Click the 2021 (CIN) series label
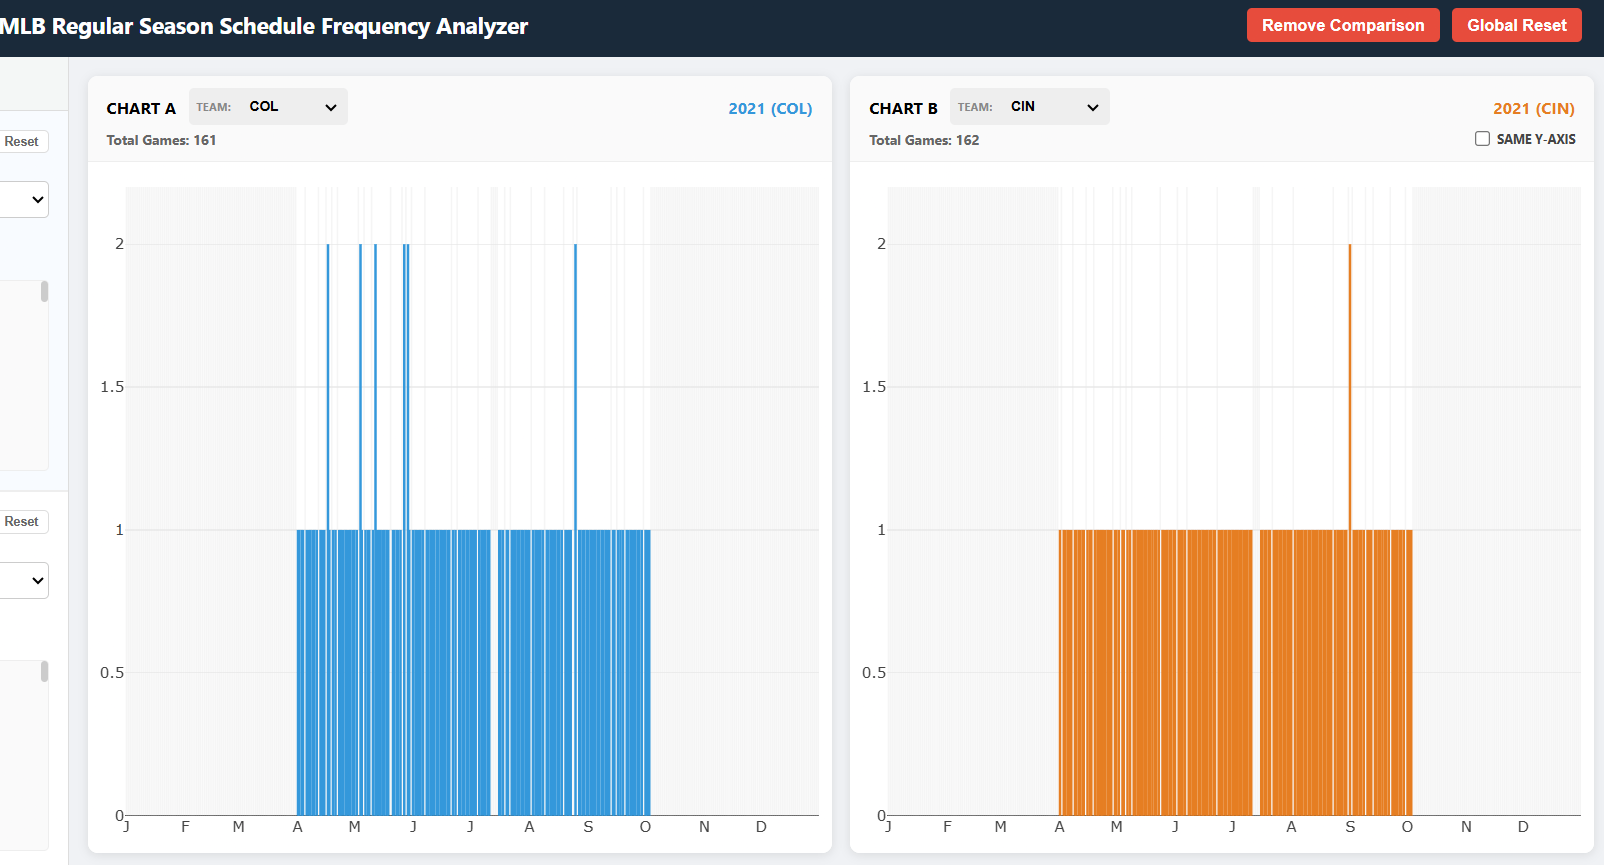This screenshot has width=1604, height=865. coord(1533,109)
